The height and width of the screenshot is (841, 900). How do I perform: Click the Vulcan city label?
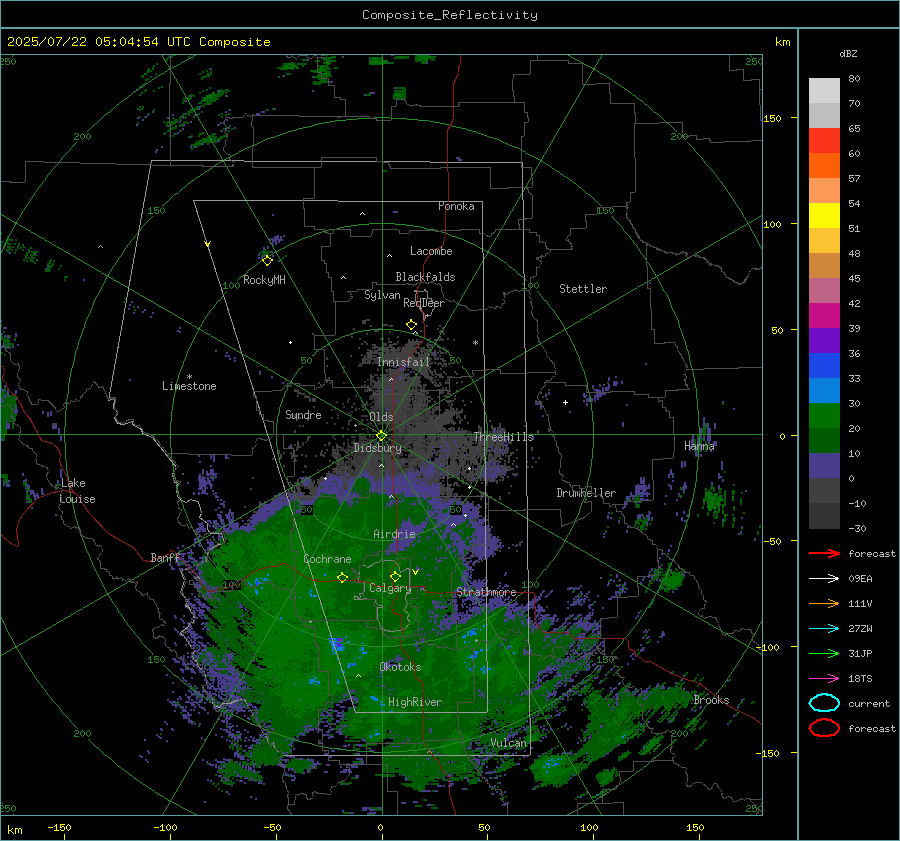point(509,743)
